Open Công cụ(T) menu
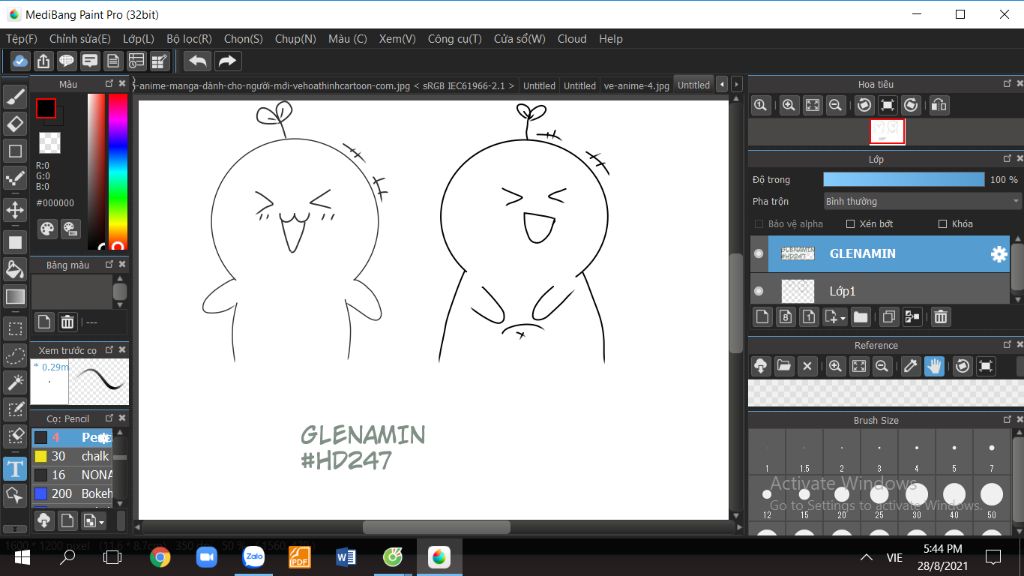 455,39
